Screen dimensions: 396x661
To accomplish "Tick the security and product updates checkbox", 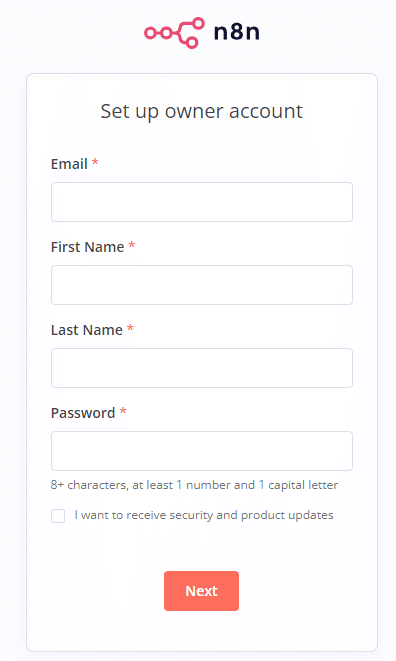I will click(x=58, y=516).
